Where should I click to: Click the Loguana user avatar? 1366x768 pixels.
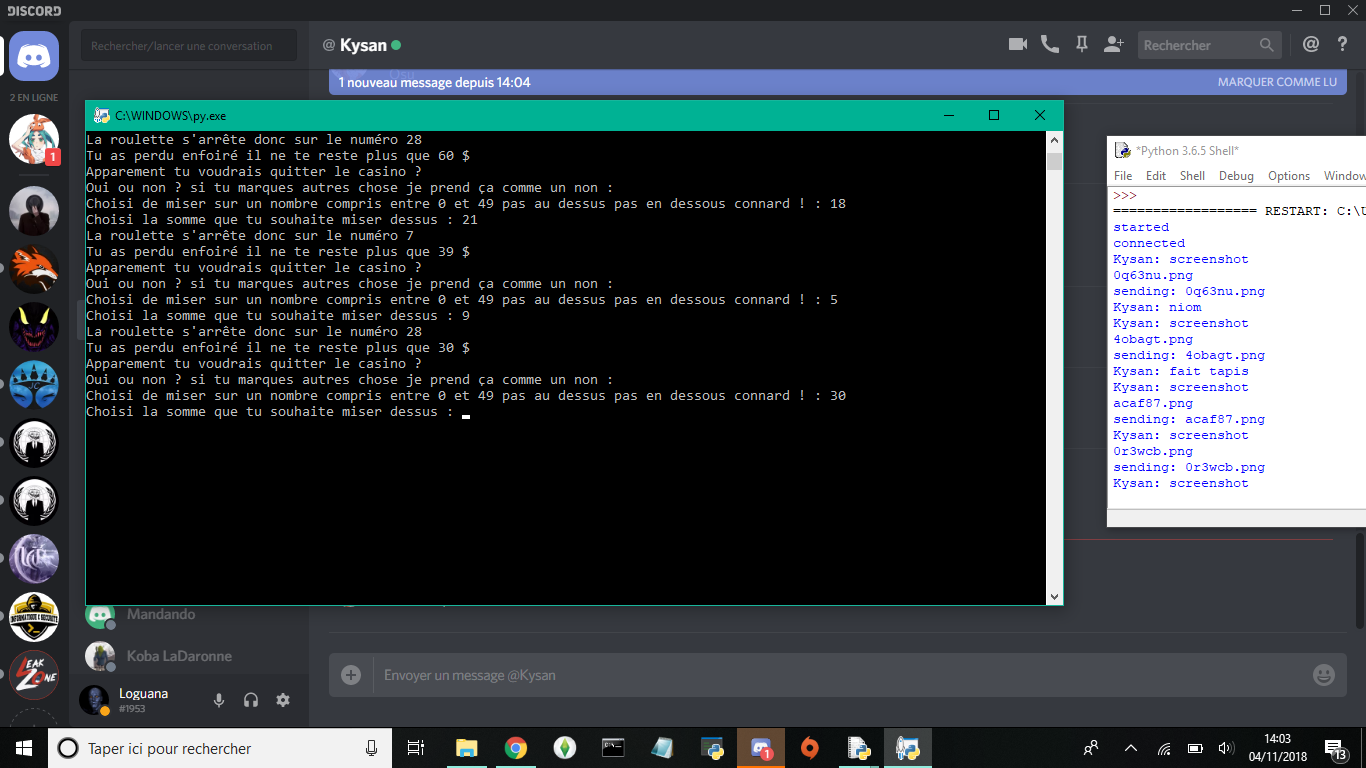(x=94, y=700)
